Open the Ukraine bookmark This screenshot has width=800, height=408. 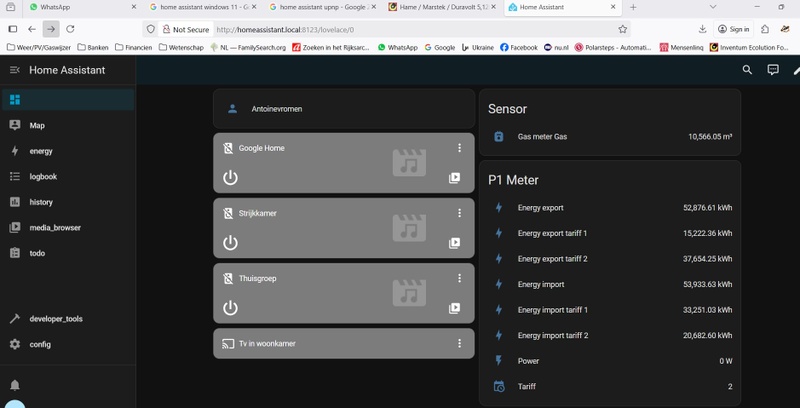pyautogui.click(x=478, y=47)
